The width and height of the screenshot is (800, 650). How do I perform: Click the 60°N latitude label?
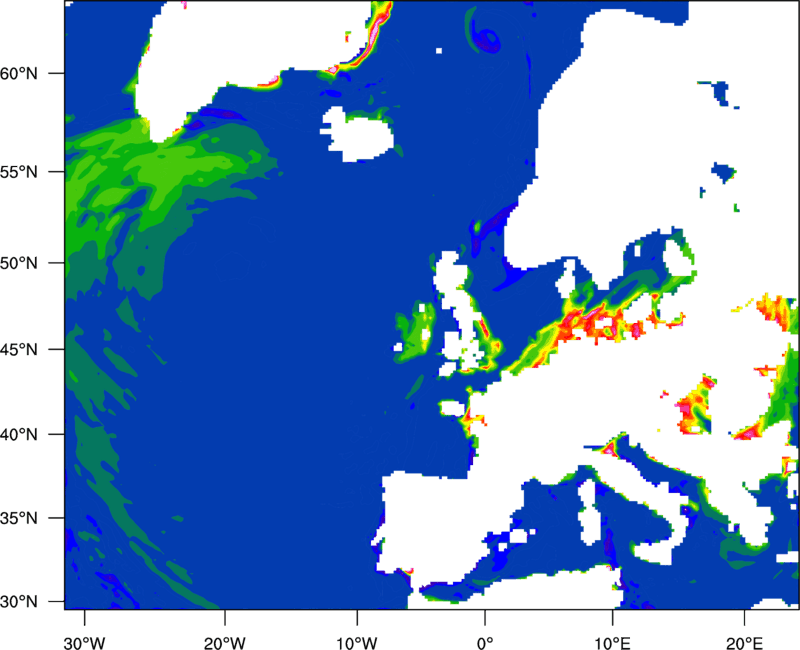tap(19, 73)
